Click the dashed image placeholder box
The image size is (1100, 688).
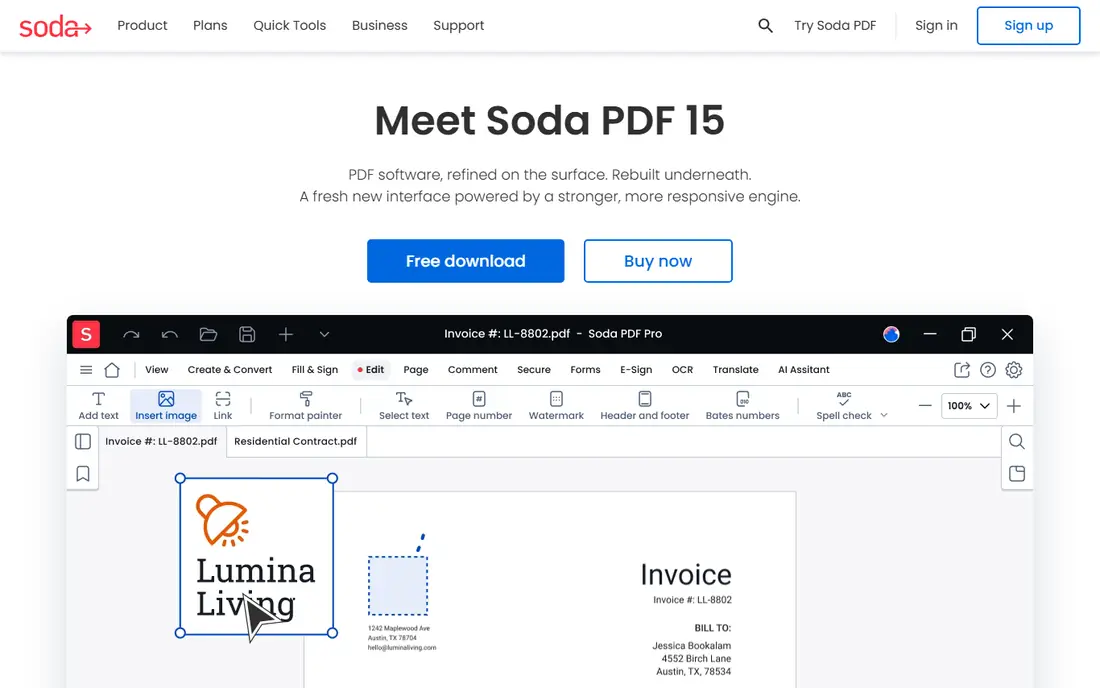click(x=398, y=586)
